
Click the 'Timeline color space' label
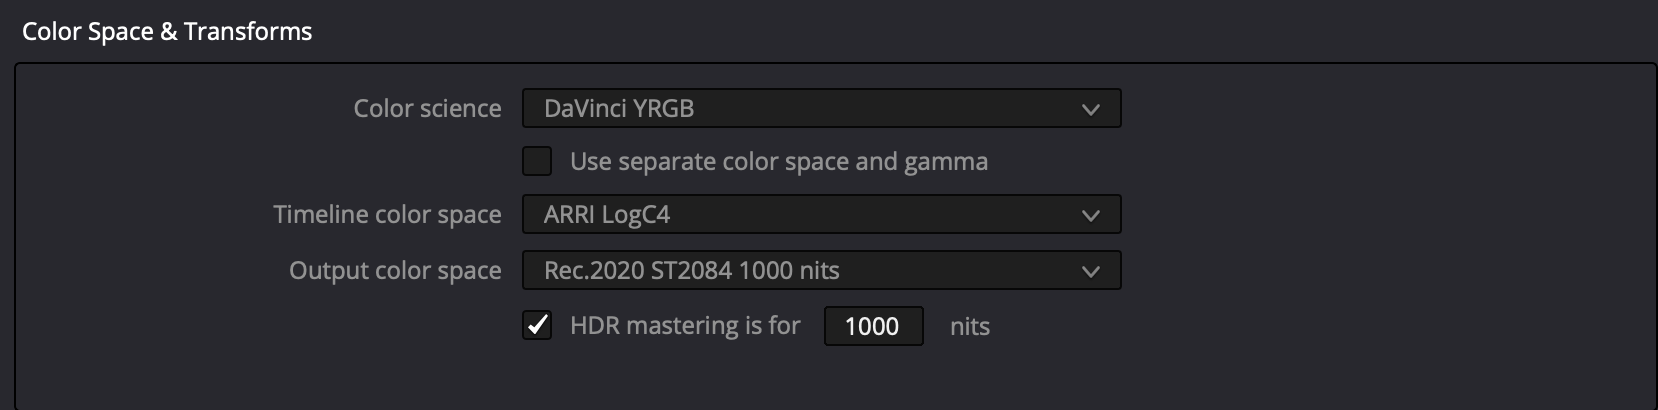(x=387, y=215)
